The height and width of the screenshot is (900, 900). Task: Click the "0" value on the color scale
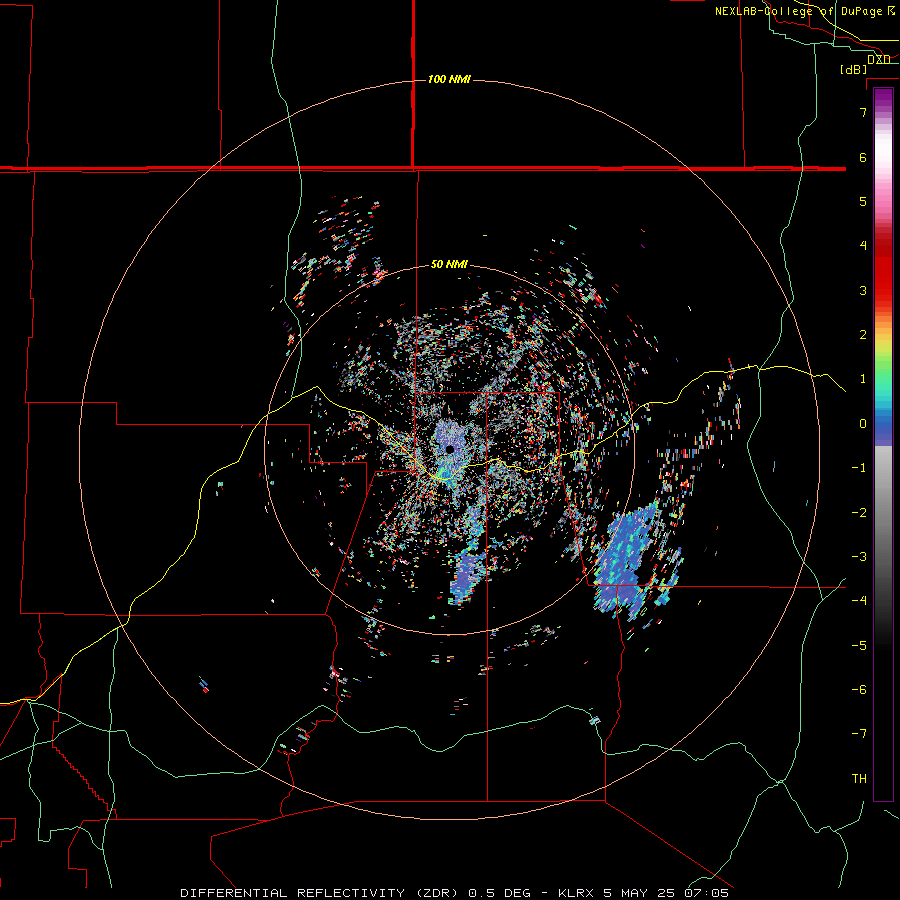click(x=863, y=424)
